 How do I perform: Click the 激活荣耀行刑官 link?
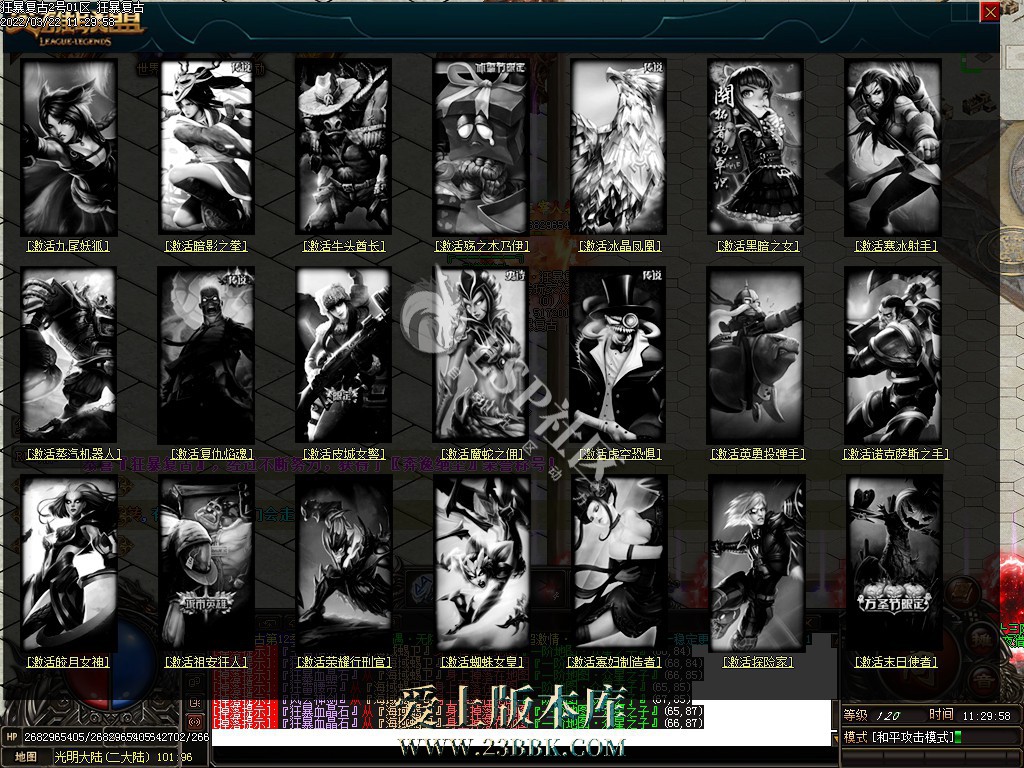(x=344, y=662)
